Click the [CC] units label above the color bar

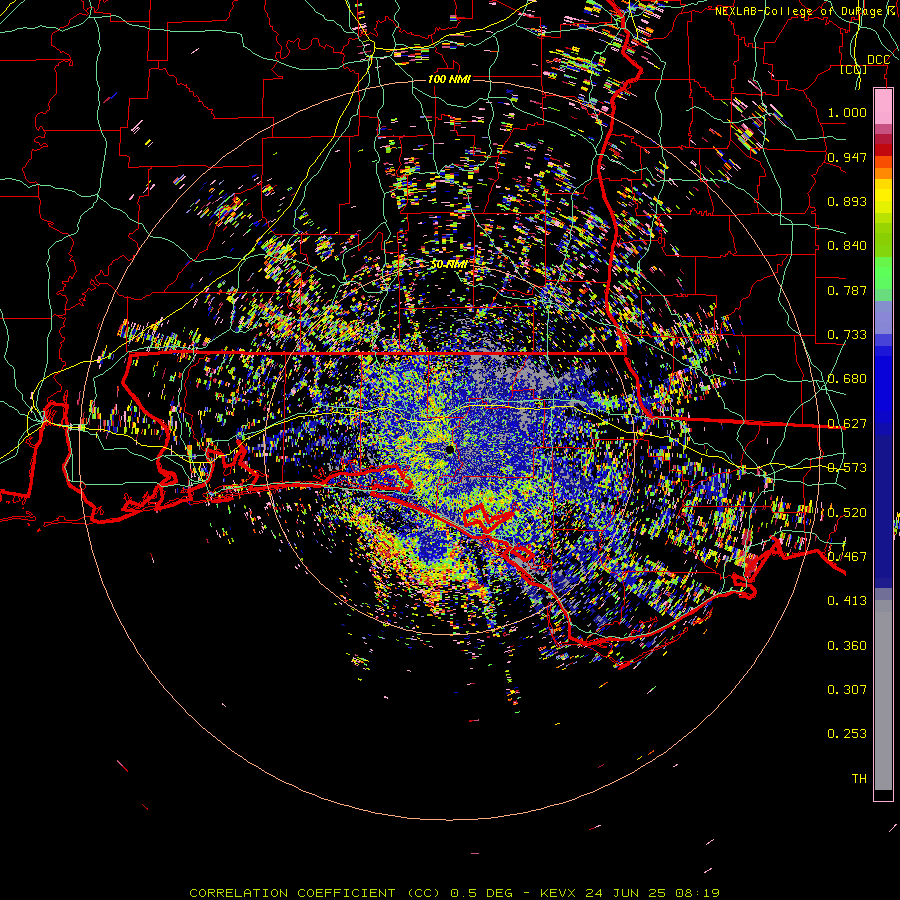853,70
